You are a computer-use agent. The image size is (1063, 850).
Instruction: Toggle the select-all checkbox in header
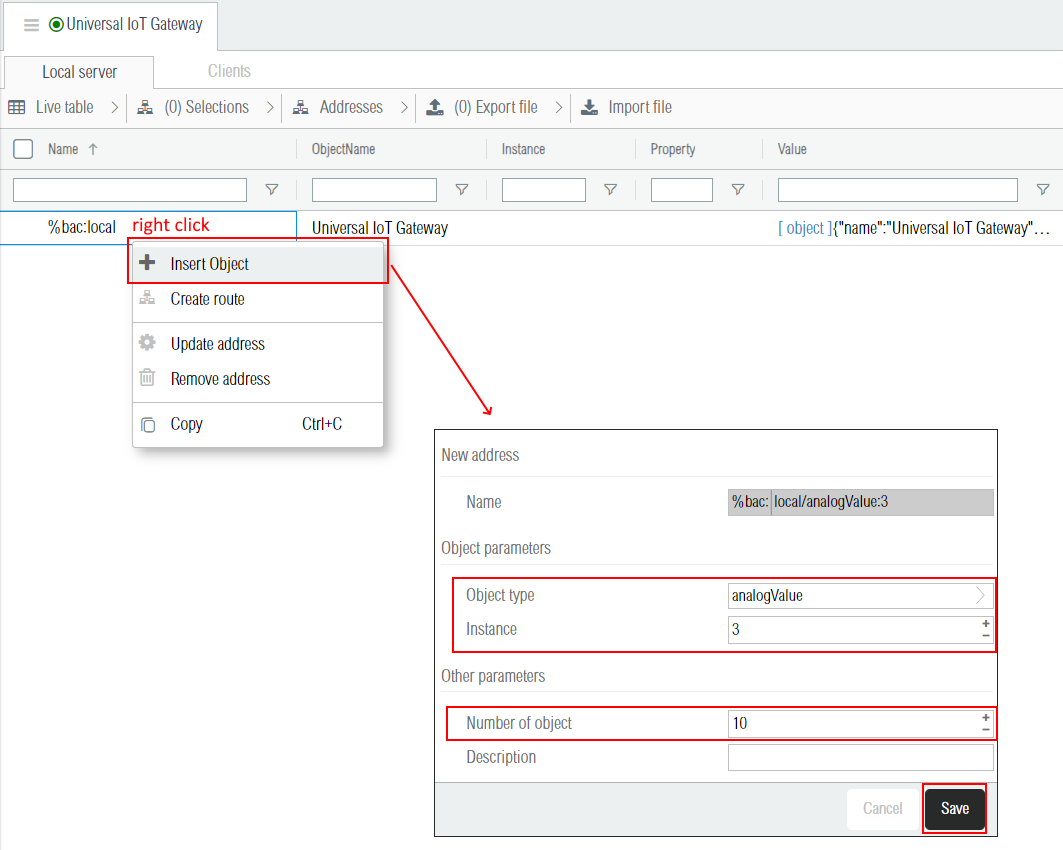23,149
